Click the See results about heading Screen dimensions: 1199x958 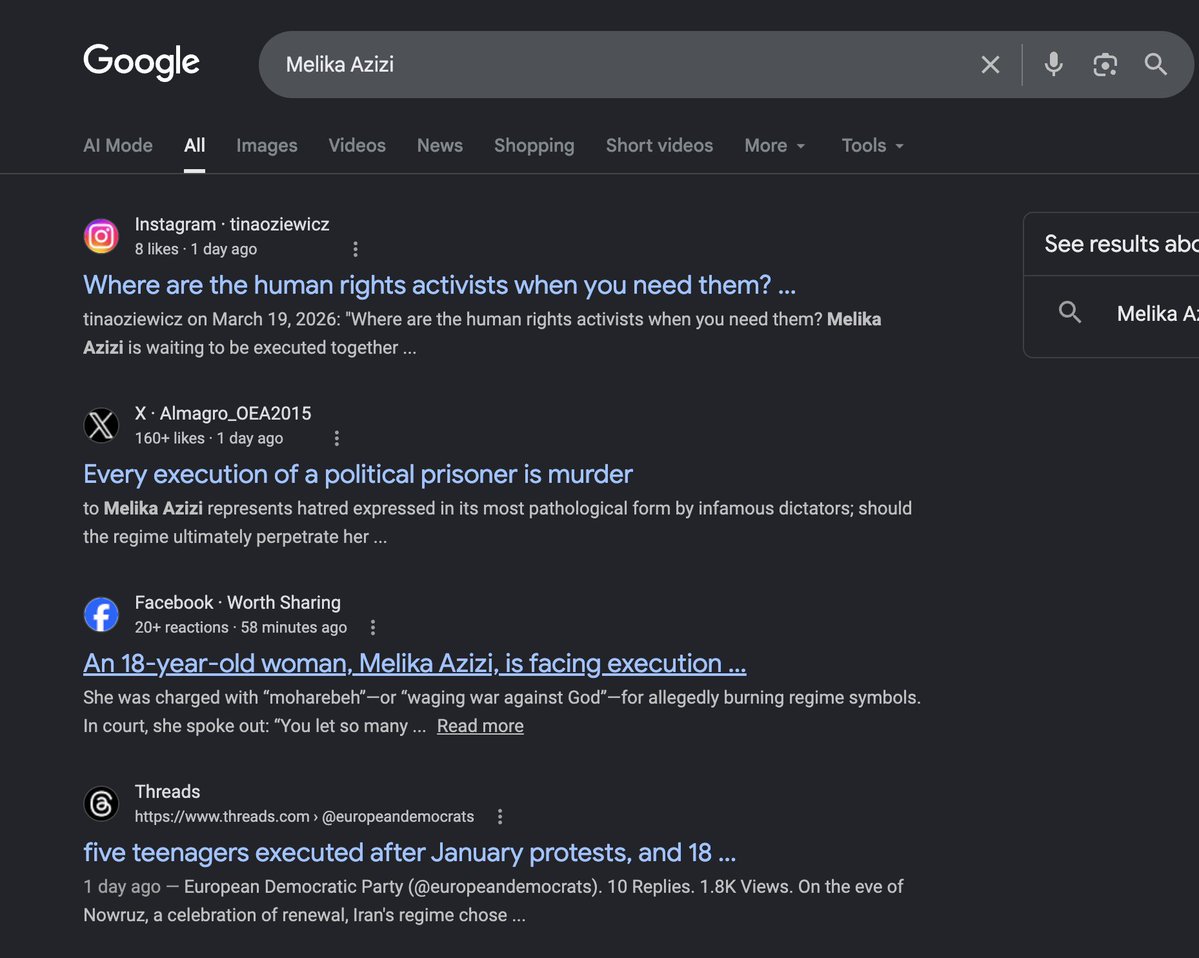click(x=1121, y=244)
